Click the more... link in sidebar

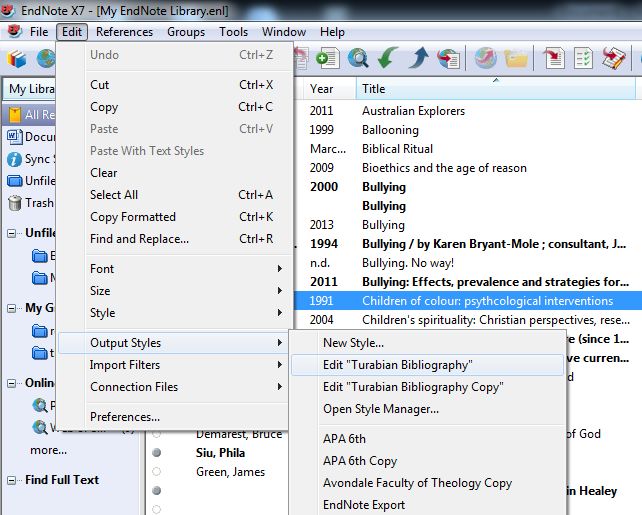(x=48, y=450)
